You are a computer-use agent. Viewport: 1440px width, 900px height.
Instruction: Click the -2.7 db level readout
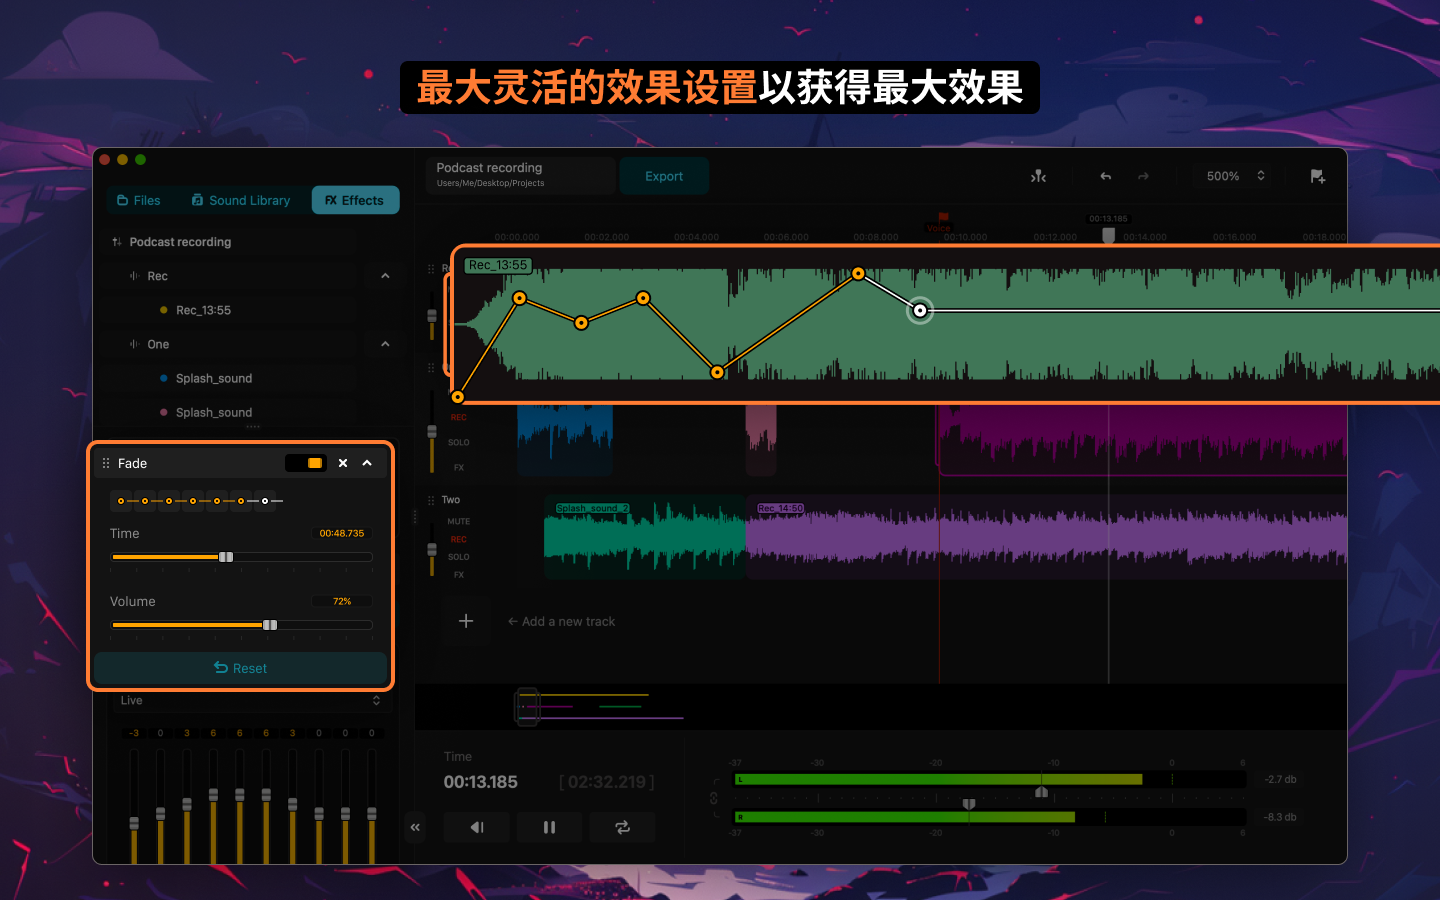pos(1280,779)
